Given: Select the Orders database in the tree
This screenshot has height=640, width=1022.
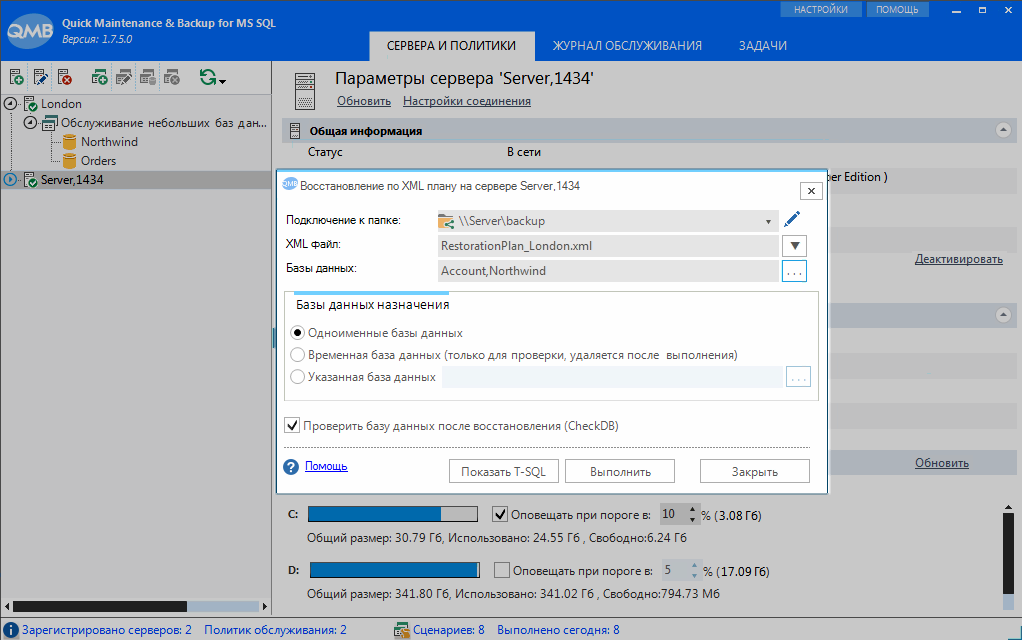Looking at the screenshot, I should click(98, 160).
